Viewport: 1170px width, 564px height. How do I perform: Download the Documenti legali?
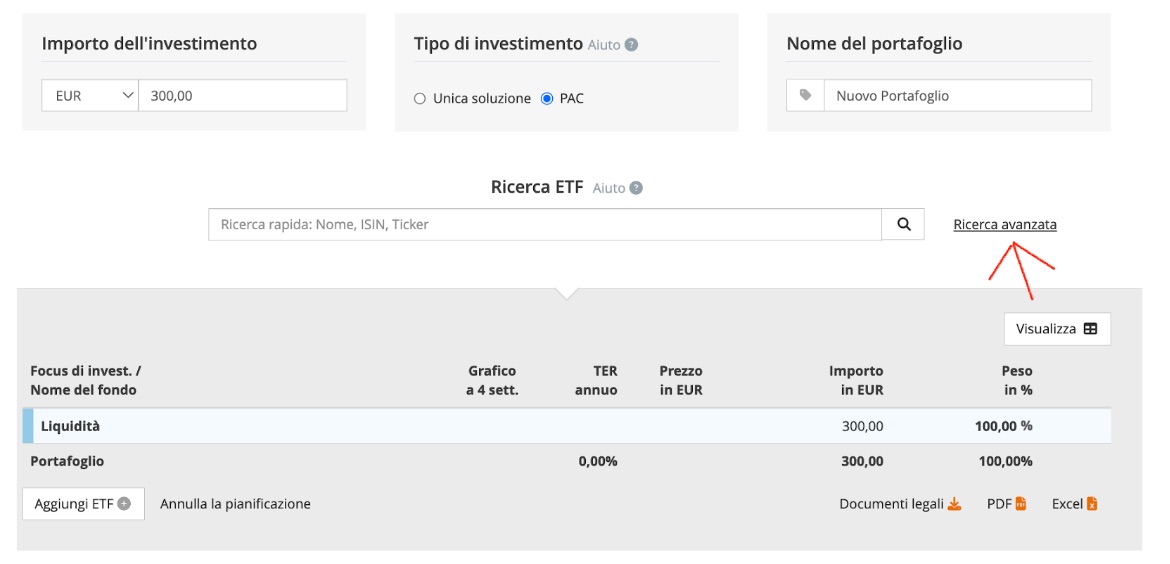900,504
